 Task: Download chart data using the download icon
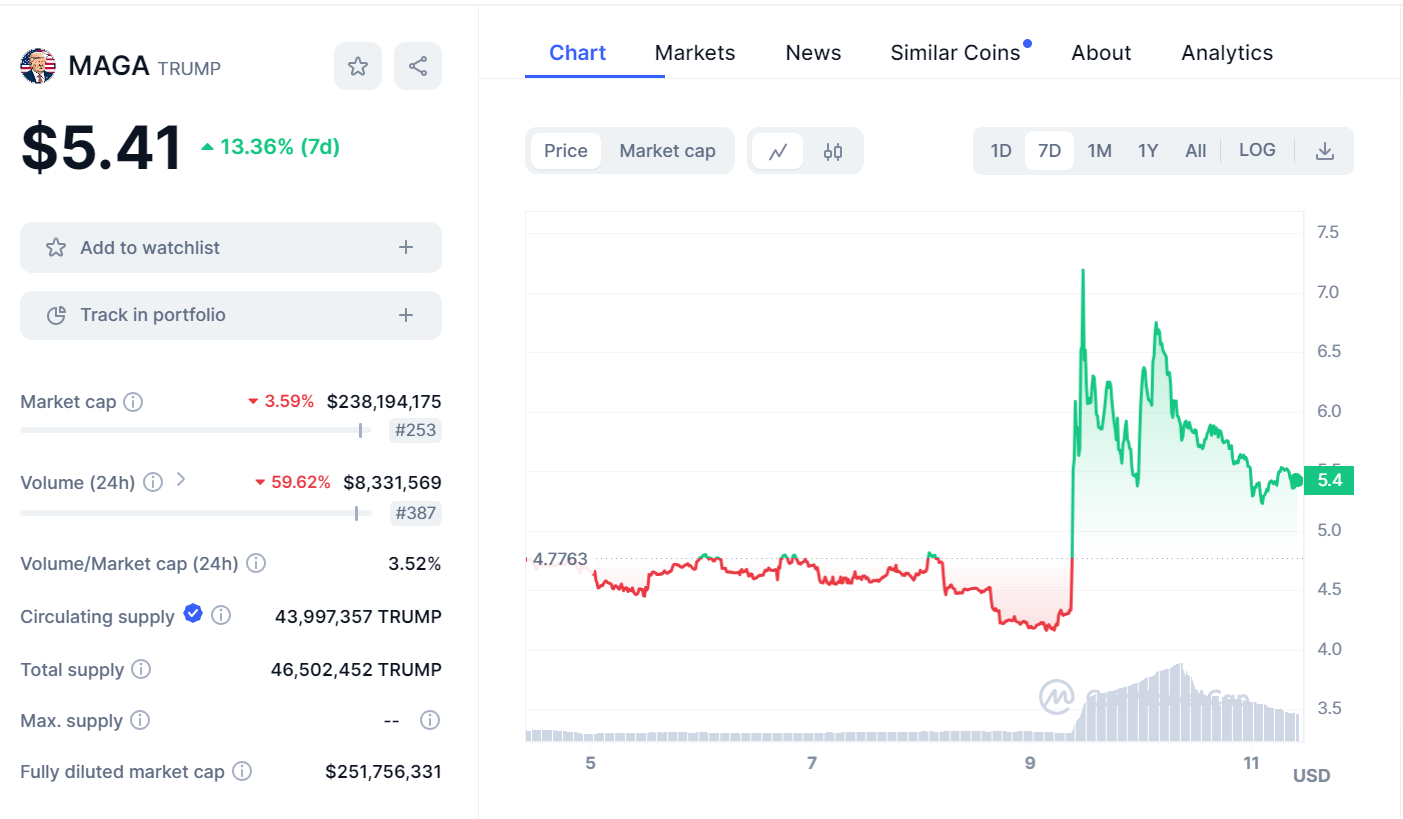1324,151
